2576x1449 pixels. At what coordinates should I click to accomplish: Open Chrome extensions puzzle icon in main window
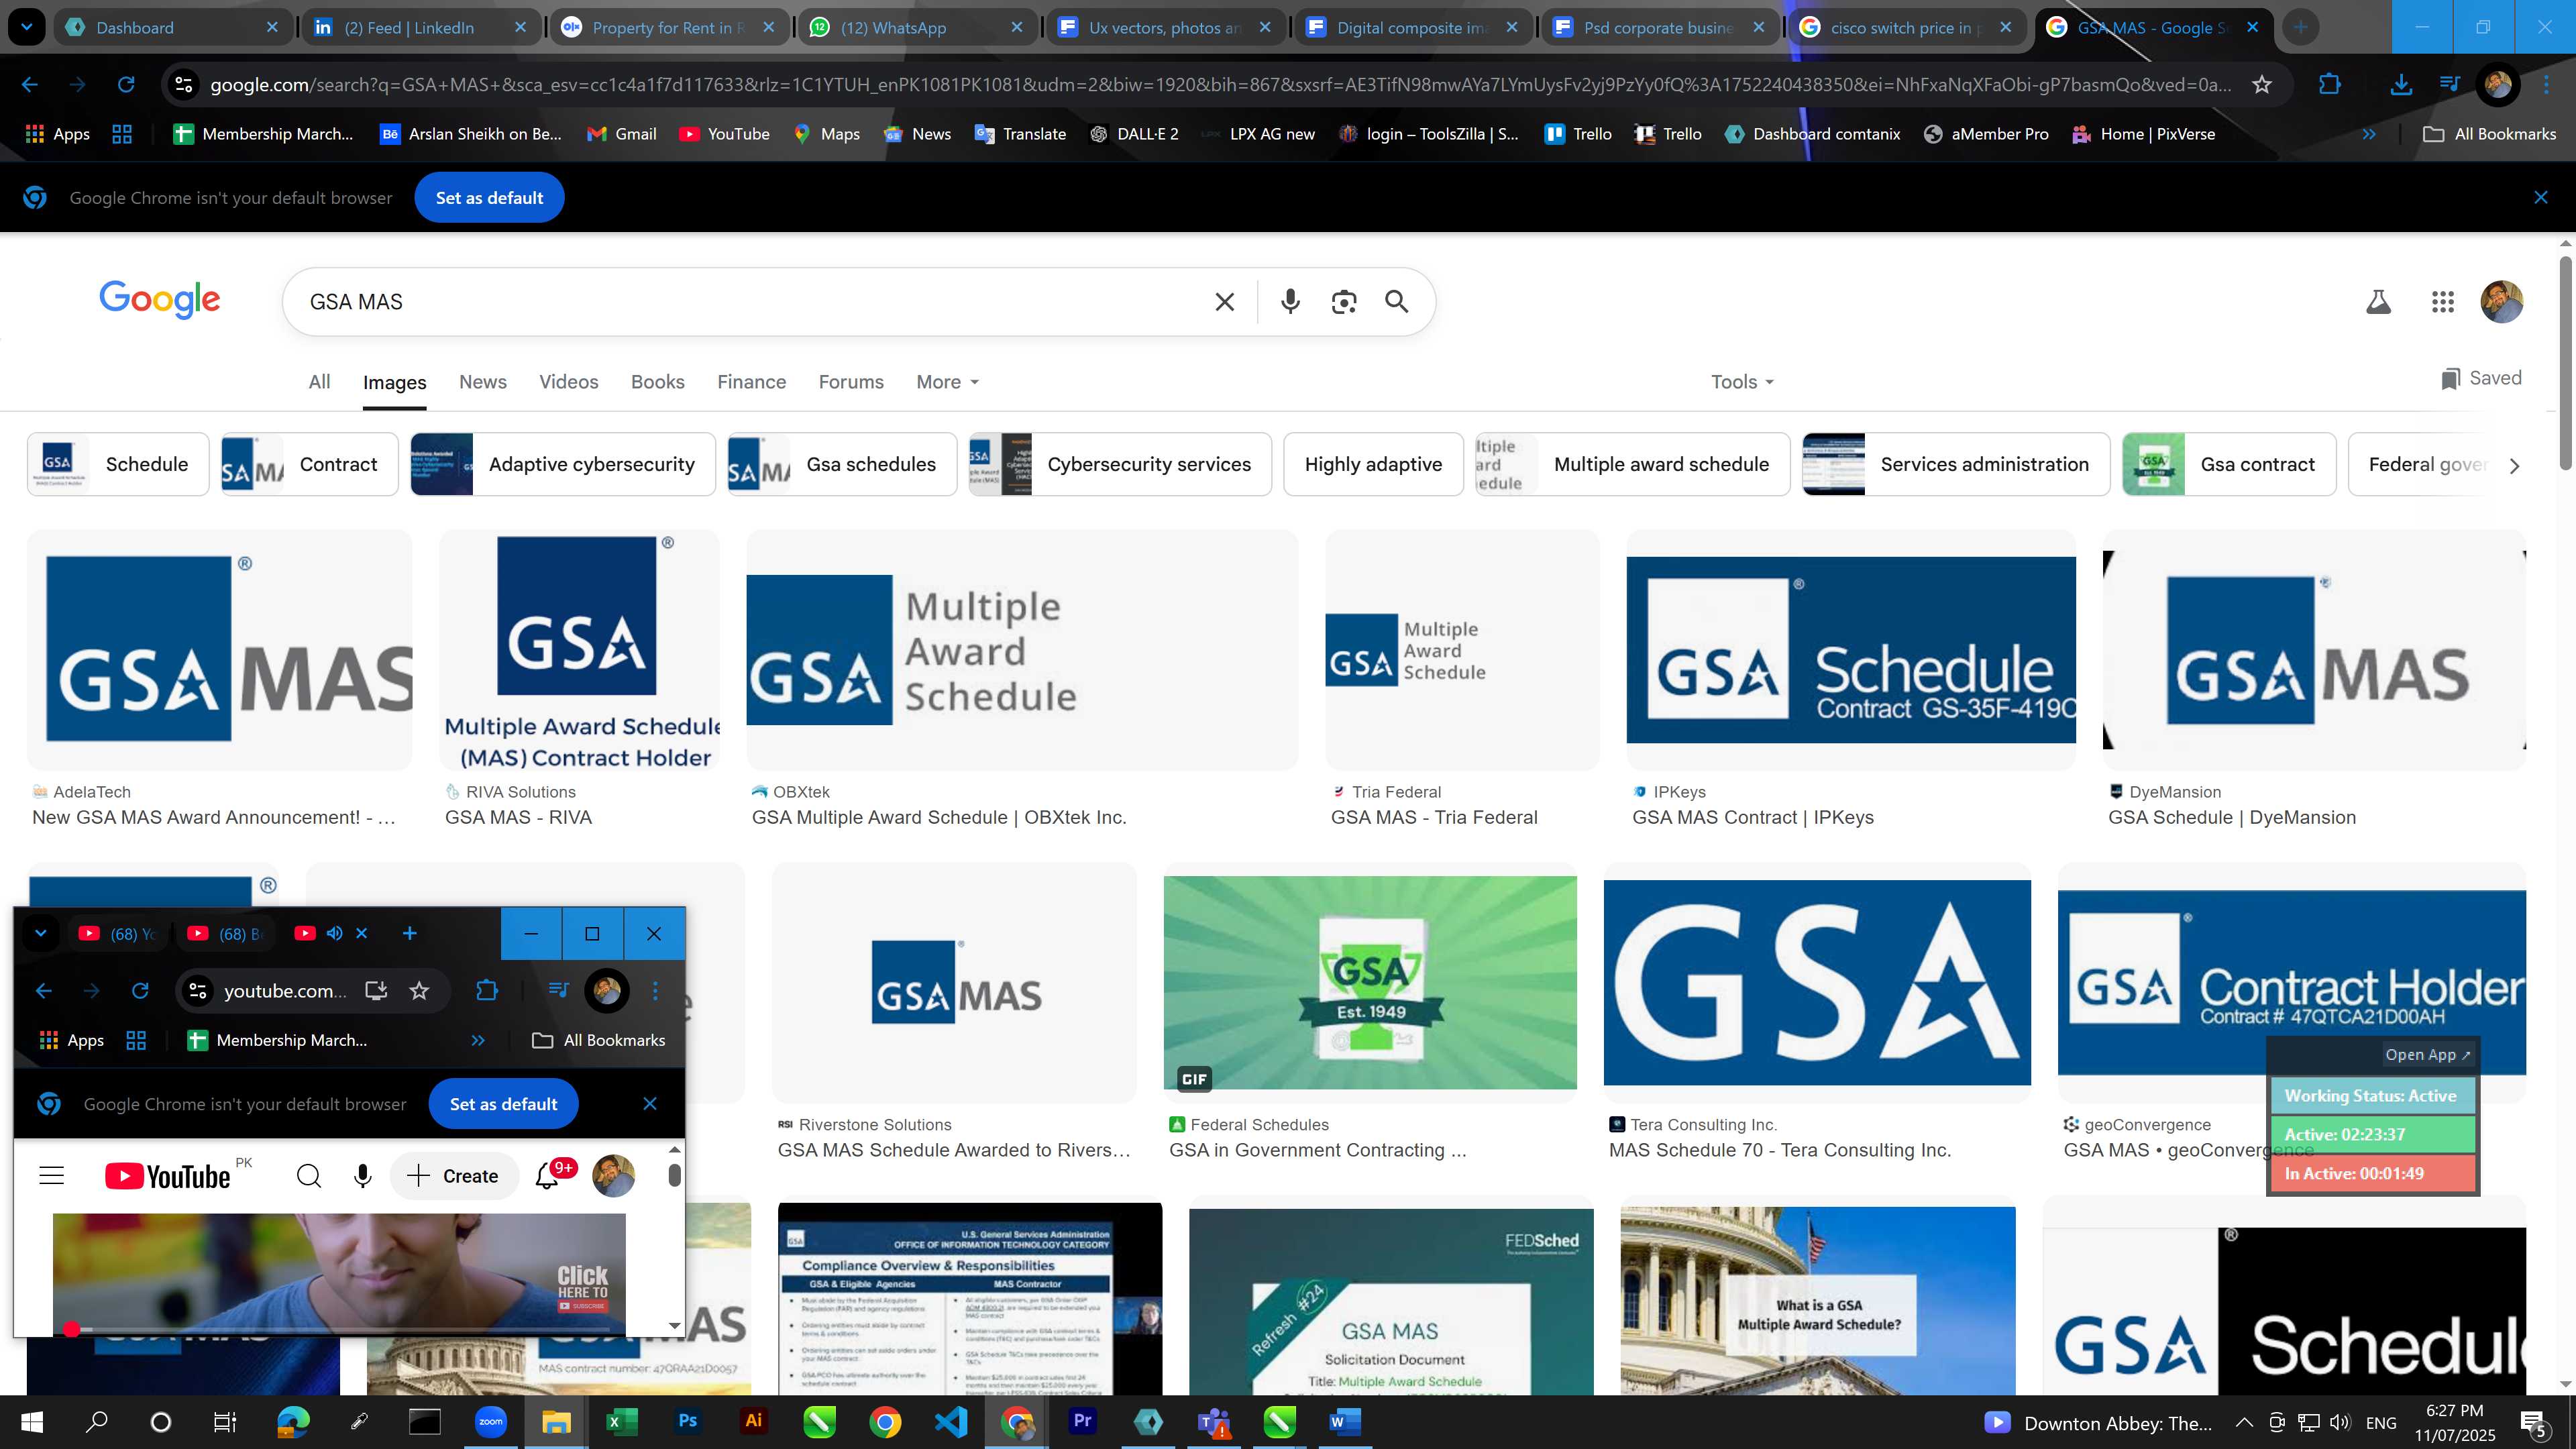[2329, 85]
